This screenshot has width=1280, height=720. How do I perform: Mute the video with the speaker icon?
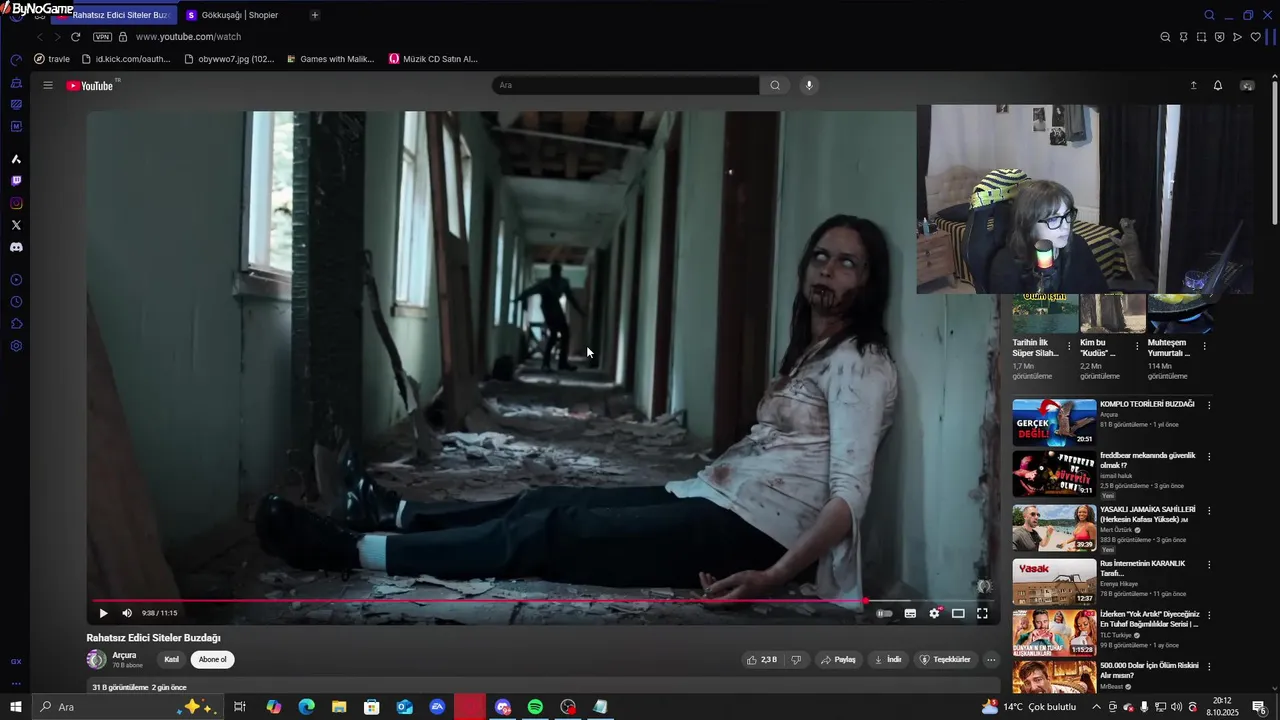[x=127, y=613]
